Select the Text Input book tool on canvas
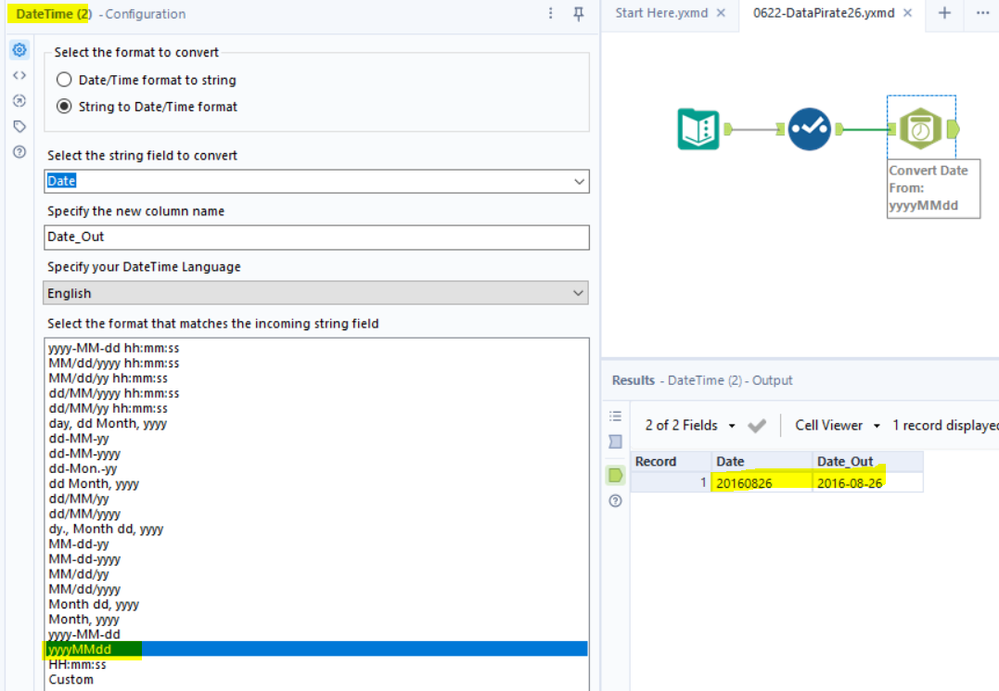The height and width of the screenshot is (691, 999). click(698, 129)
